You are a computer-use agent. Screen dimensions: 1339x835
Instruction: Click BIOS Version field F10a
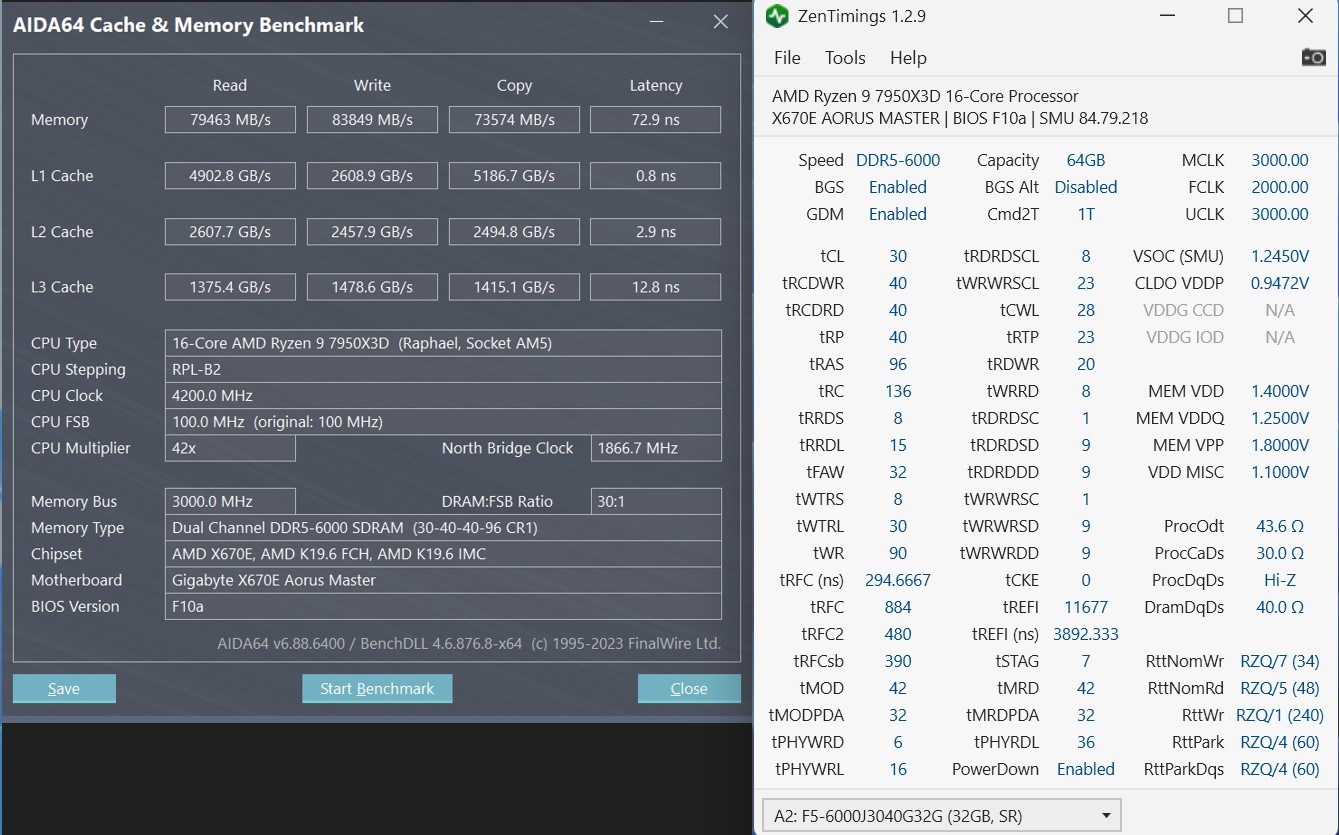click(443, 606)
